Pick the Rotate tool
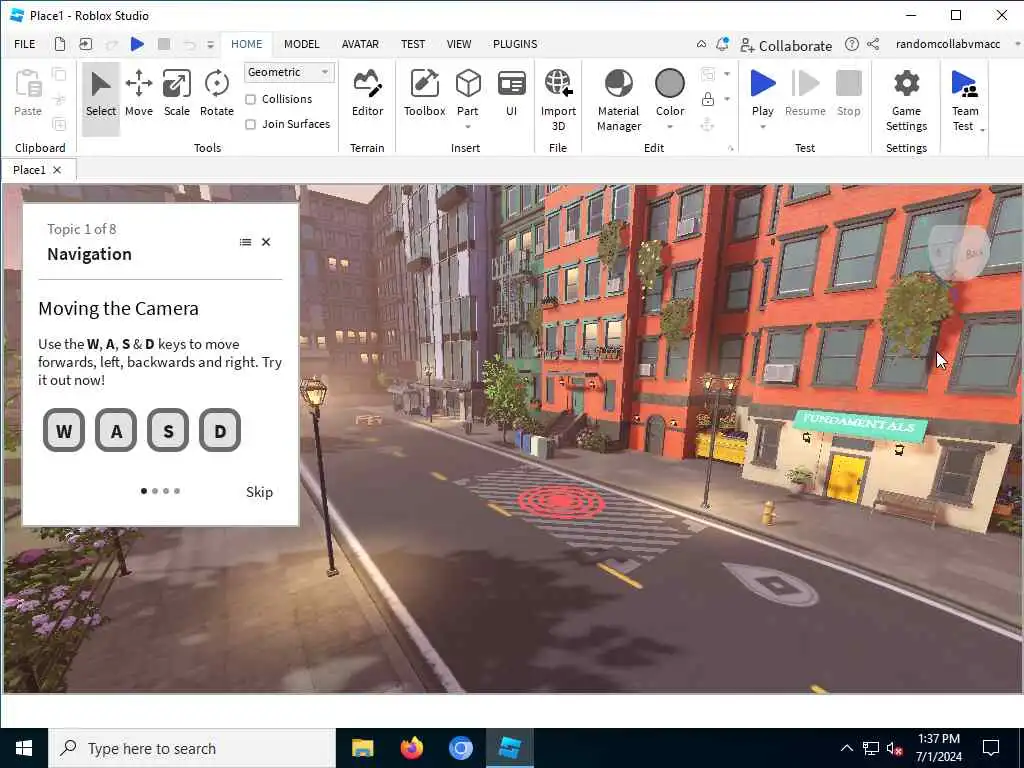This screenshot has width=1024, height=768. pos(217,95)
